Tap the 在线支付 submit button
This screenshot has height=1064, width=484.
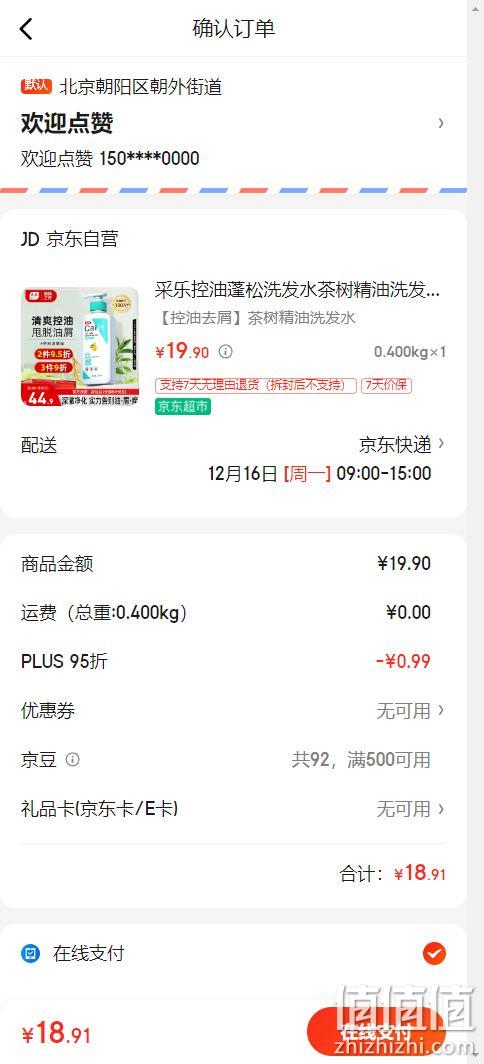tap(377, 1032)
